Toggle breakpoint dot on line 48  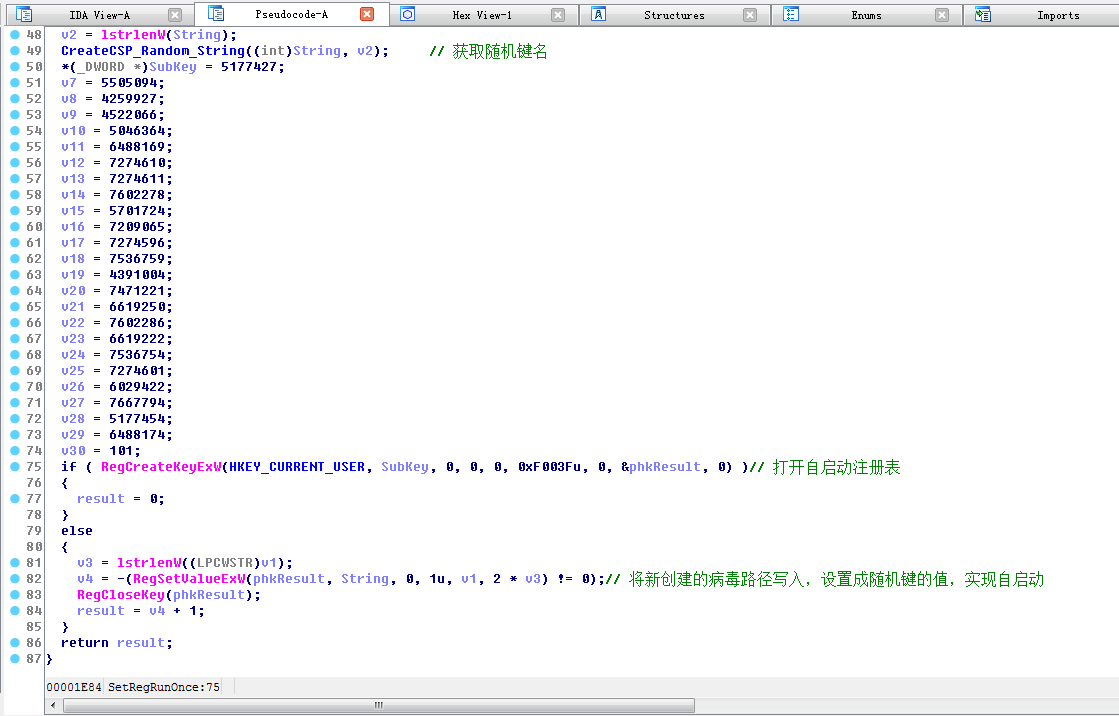pos(15,34)
